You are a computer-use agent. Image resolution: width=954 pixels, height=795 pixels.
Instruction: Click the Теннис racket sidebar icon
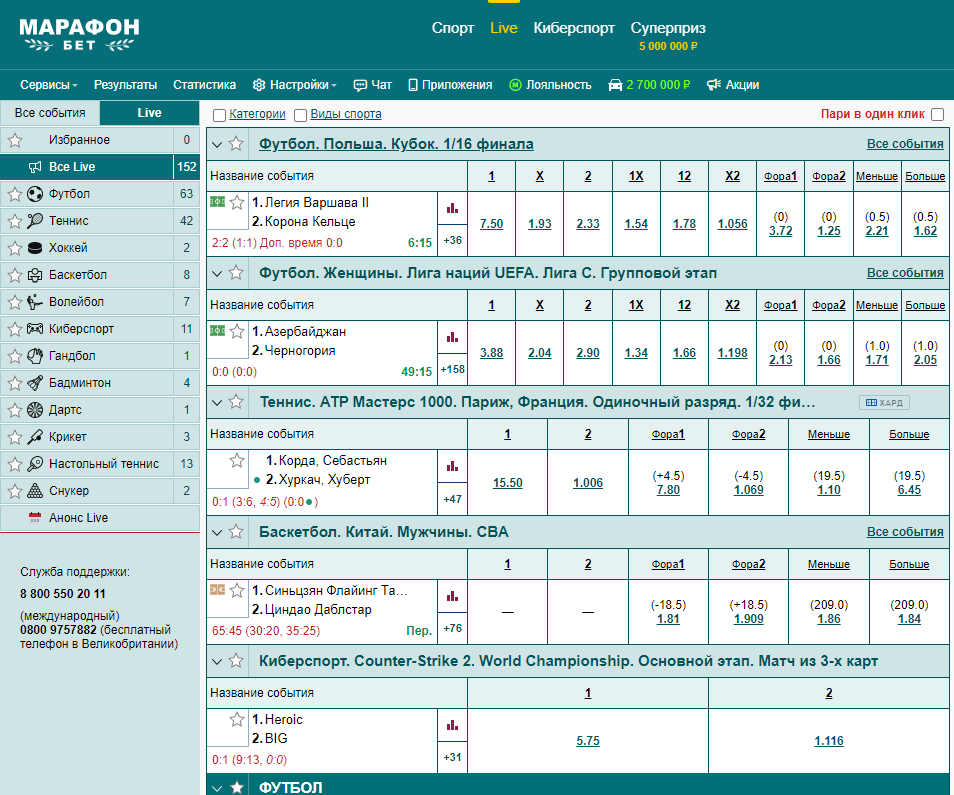(x=35, y=221)
